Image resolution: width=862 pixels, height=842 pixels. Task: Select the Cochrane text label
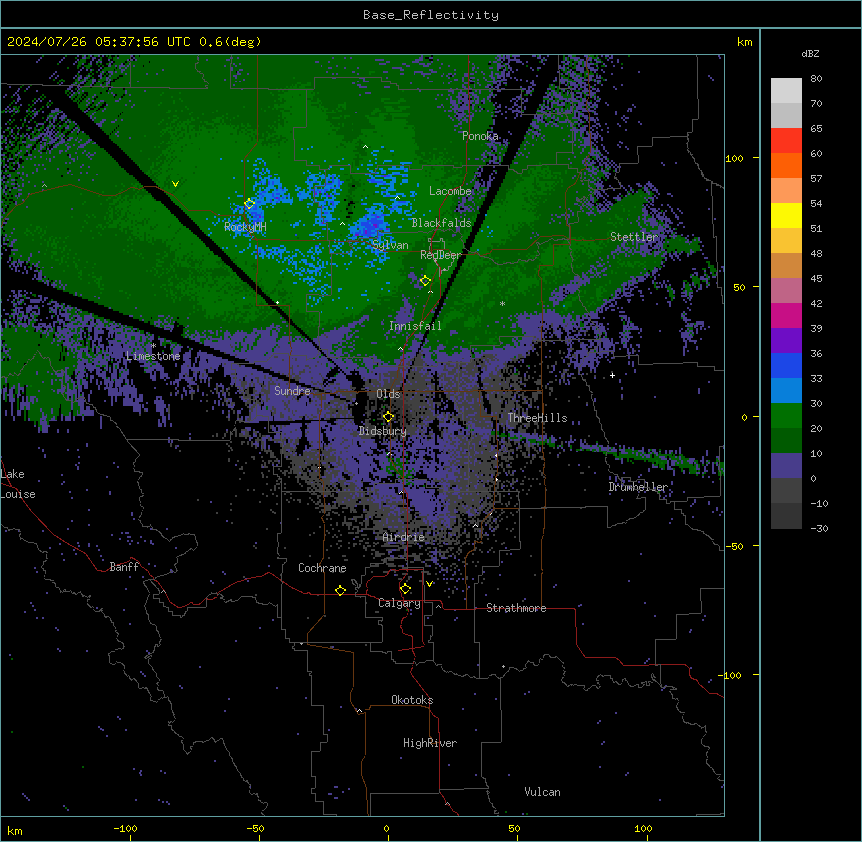pyautogui.click(x=322, y=568)
